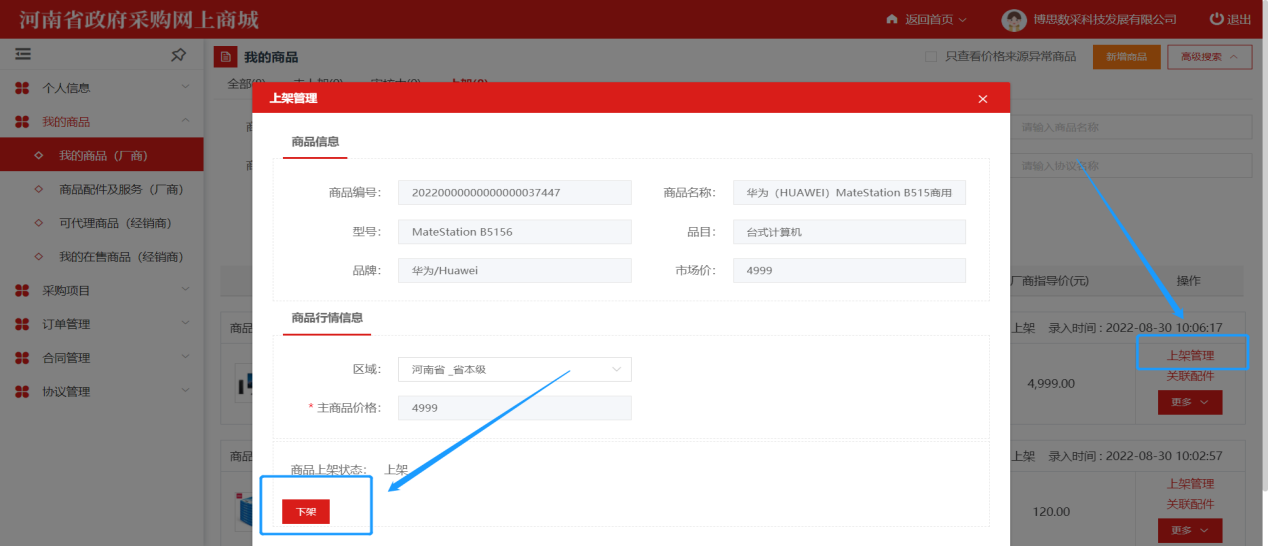Click the 操作 column header
This screenshot has height=546, width=1268.
1188,281
